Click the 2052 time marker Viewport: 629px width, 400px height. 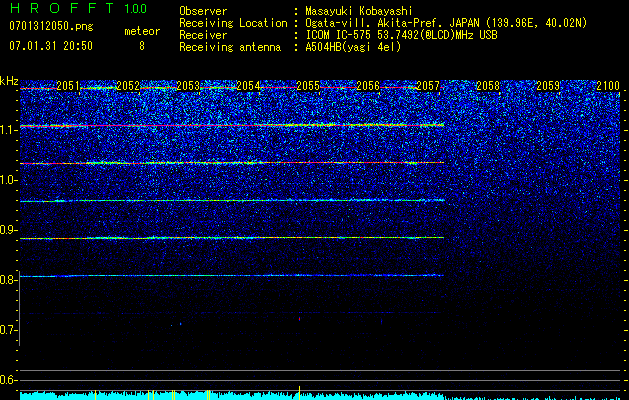128,86
